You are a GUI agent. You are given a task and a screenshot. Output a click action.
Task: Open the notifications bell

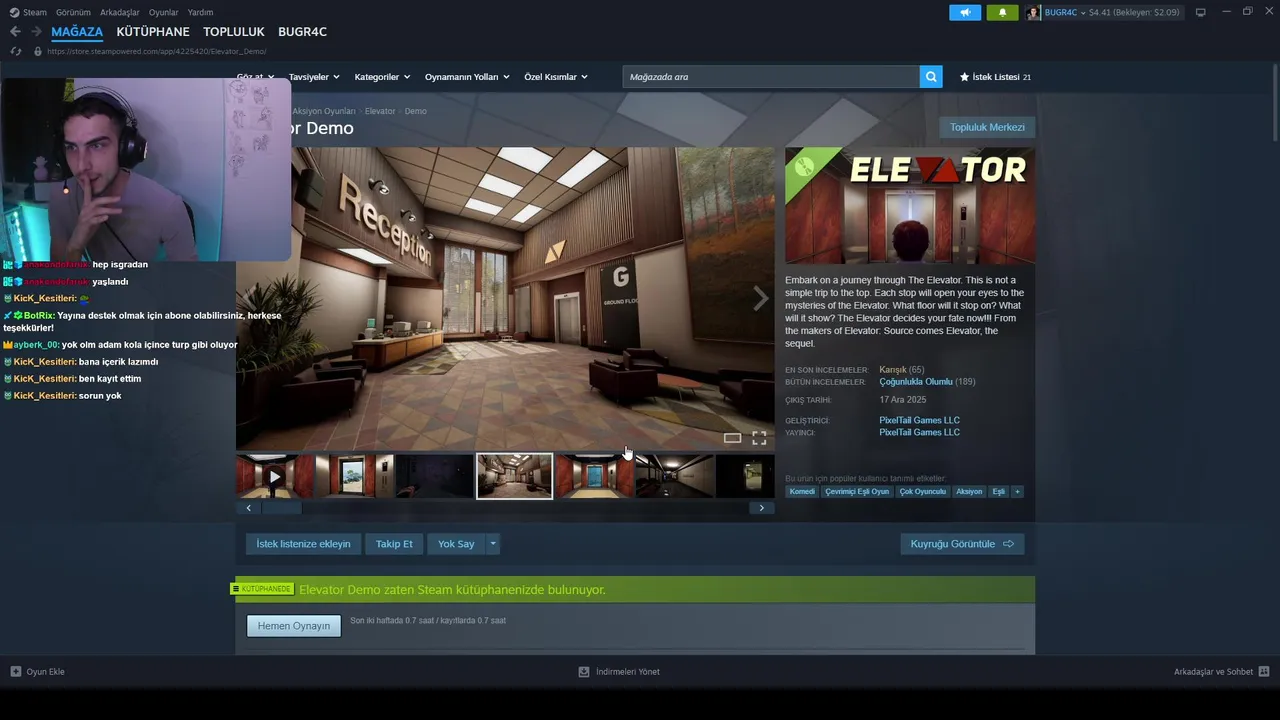pyautogui.click(x=1002, y=12)
